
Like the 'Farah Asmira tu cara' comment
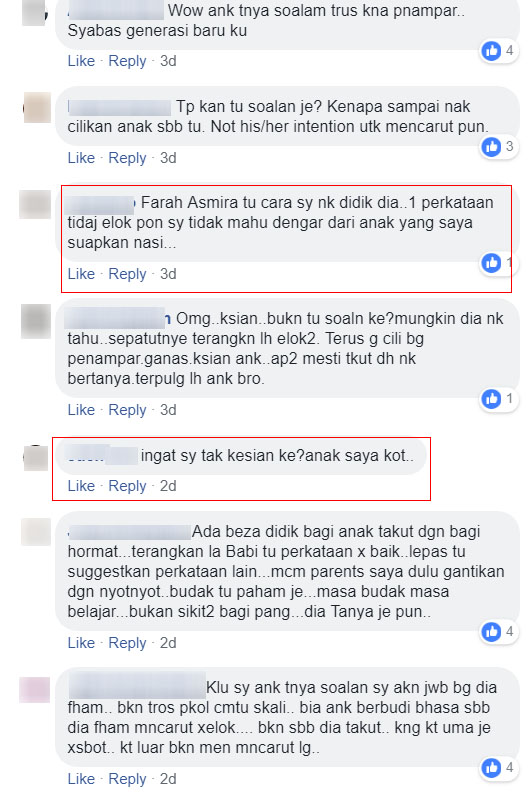(81, 274)
